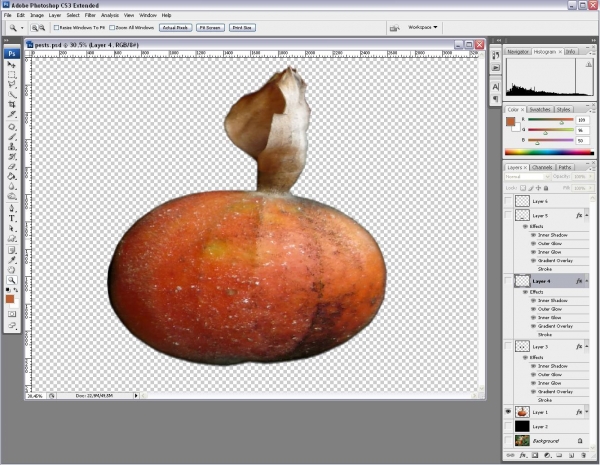Create new adjustment layer icon
Image resolution: width=600 pixels, height=465 pixels.
click(547, 455)
